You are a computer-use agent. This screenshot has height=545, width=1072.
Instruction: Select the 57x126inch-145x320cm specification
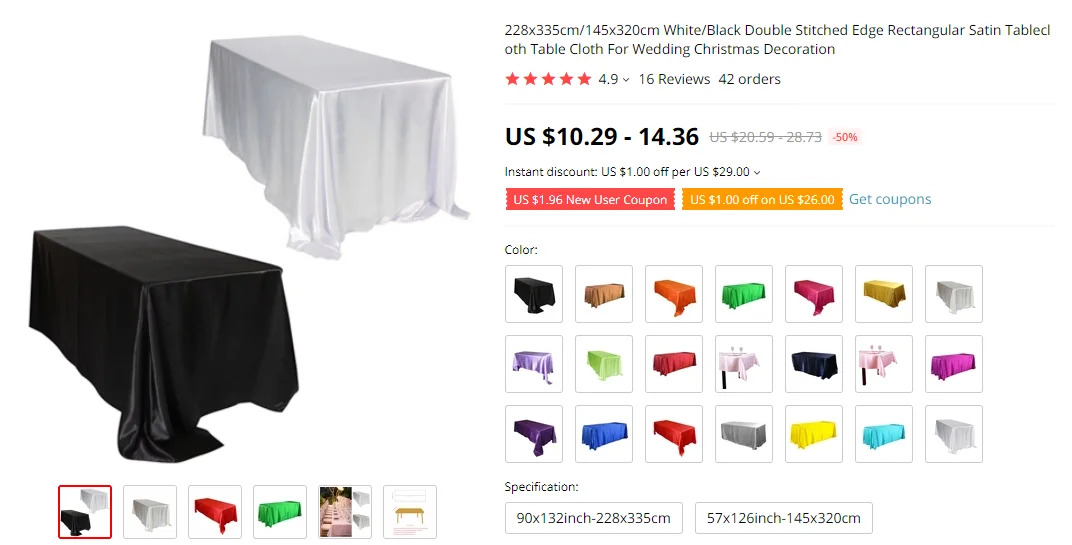783,518
